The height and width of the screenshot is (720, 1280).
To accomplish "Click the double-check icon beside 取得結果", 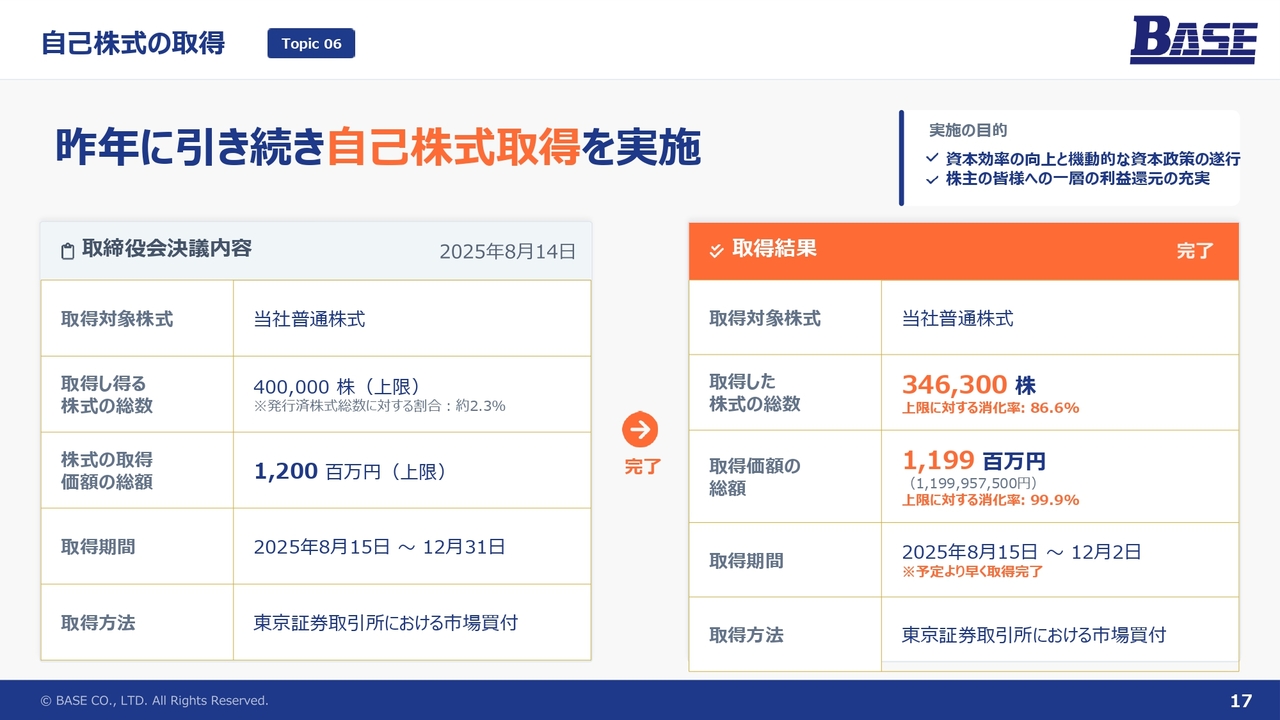I will coord(716,251).
